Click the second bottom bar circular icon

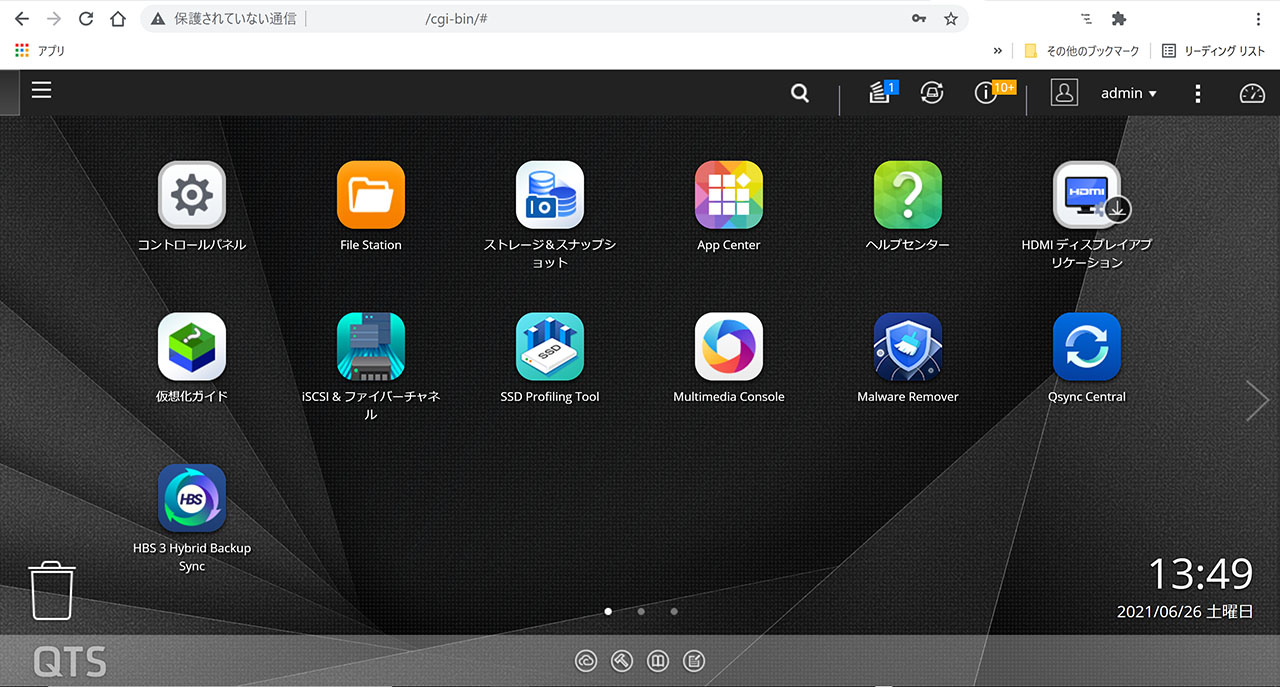point(622,660)
